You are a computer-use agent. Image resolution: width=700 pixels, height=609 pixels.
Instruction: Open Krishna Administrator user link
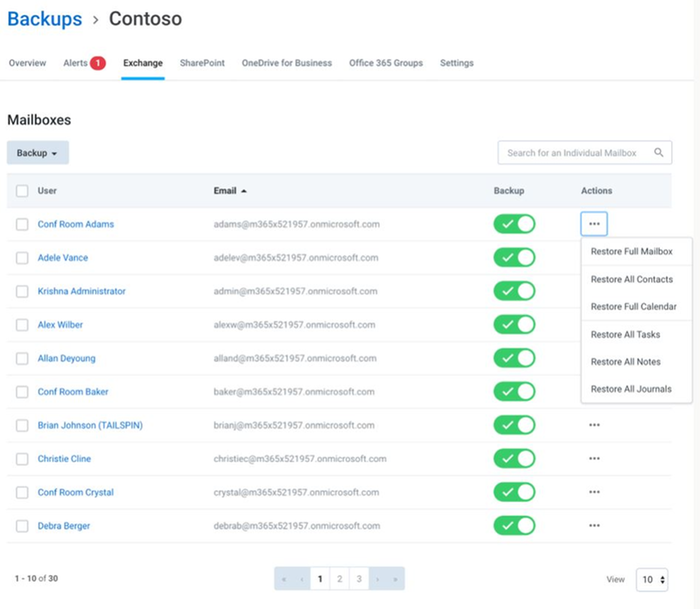click(81, 291)
